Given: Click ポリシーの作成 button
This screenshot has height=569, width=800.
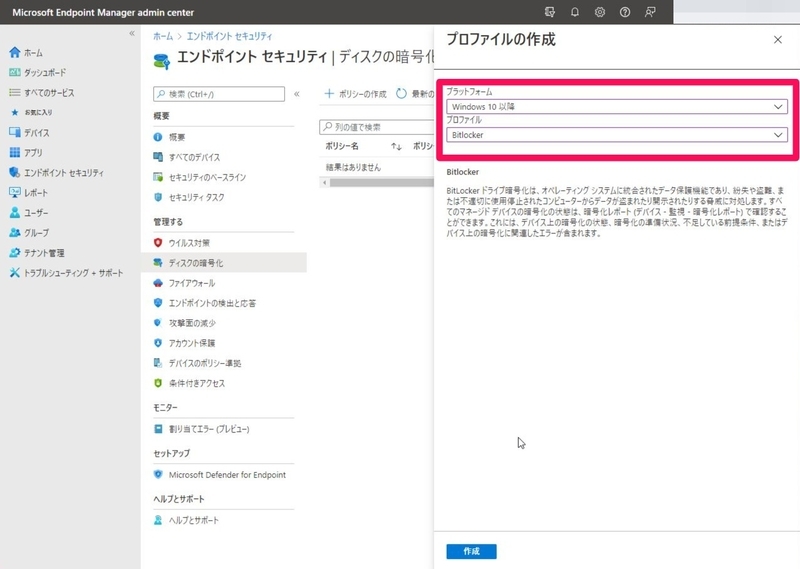Looking at the screenshot, I should coord(356,94).
